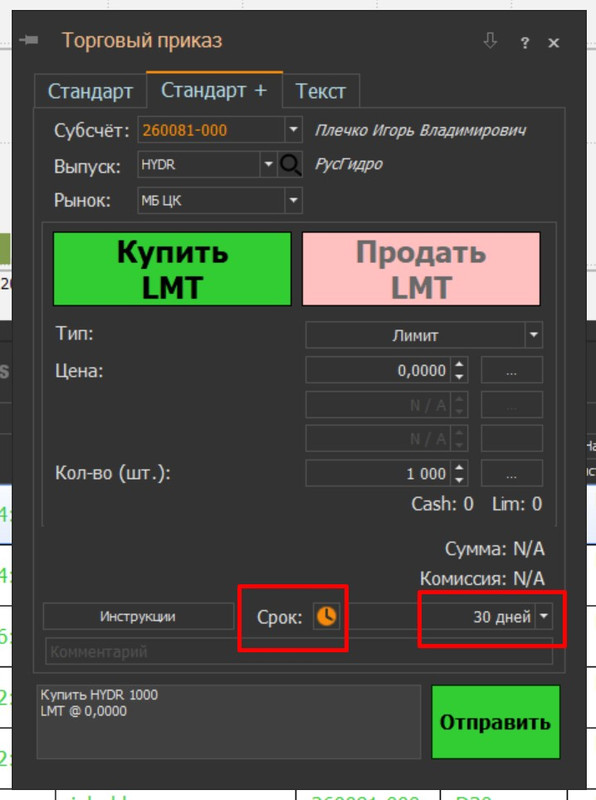
Task: Open the Субсчёт dropdown
Action: pos(293,130)
